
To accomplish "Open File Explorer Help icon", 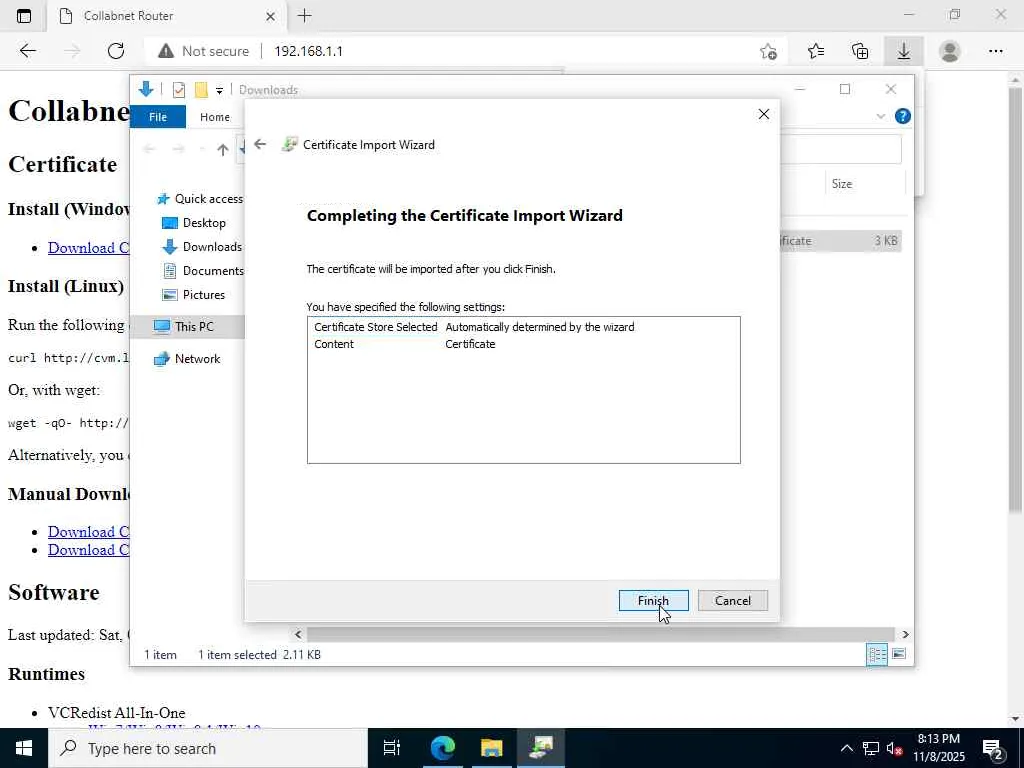I will [903, 116].
